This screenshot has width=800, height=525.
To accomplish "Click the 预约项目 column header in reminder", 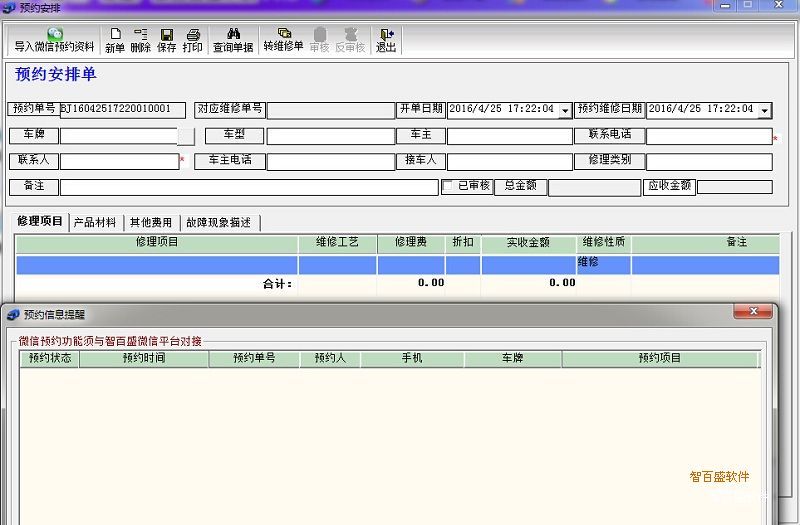I will [660, 359].
